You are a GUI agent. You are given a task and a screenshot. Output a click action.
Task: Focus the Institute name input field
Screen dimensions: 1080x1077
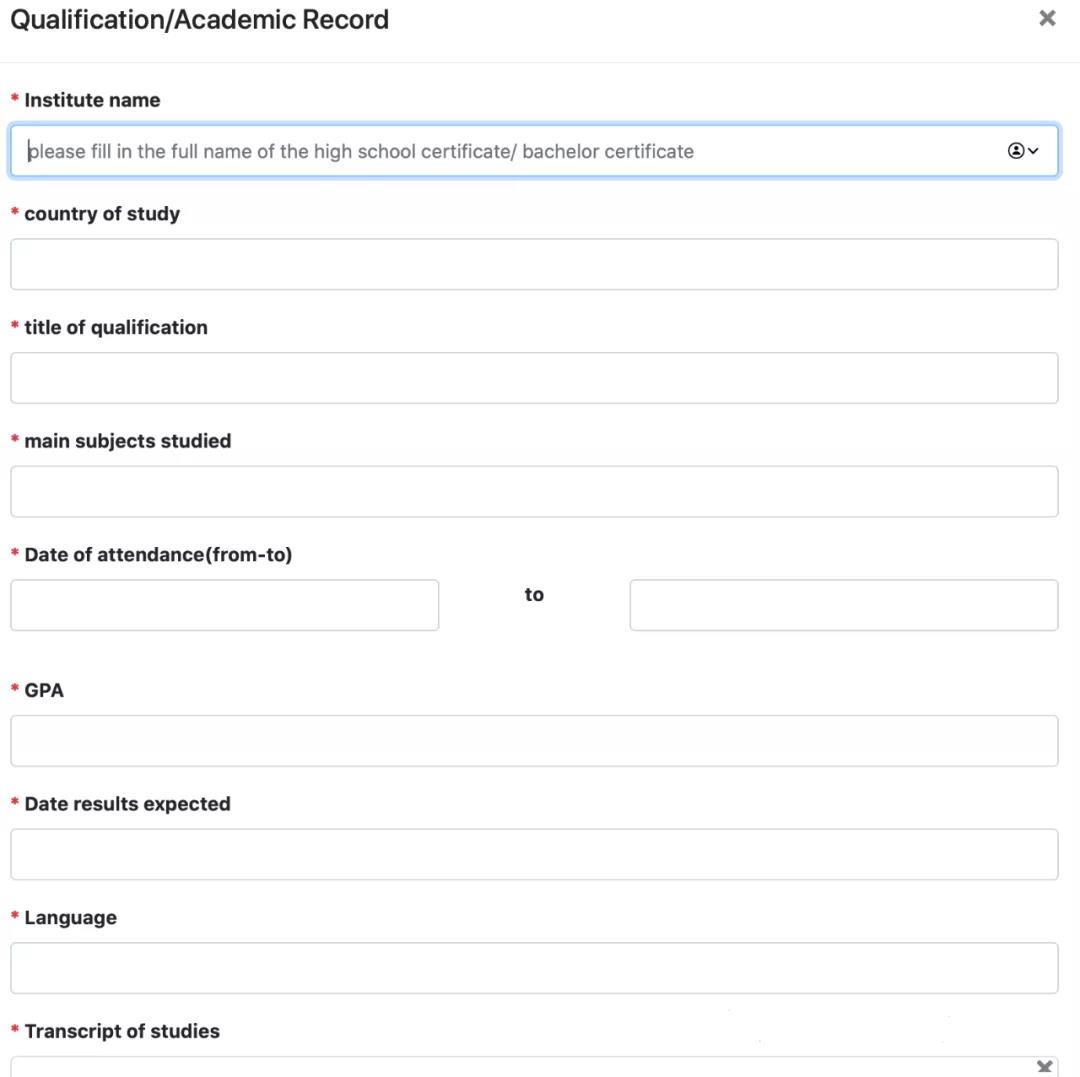click(x=534, y=151)
